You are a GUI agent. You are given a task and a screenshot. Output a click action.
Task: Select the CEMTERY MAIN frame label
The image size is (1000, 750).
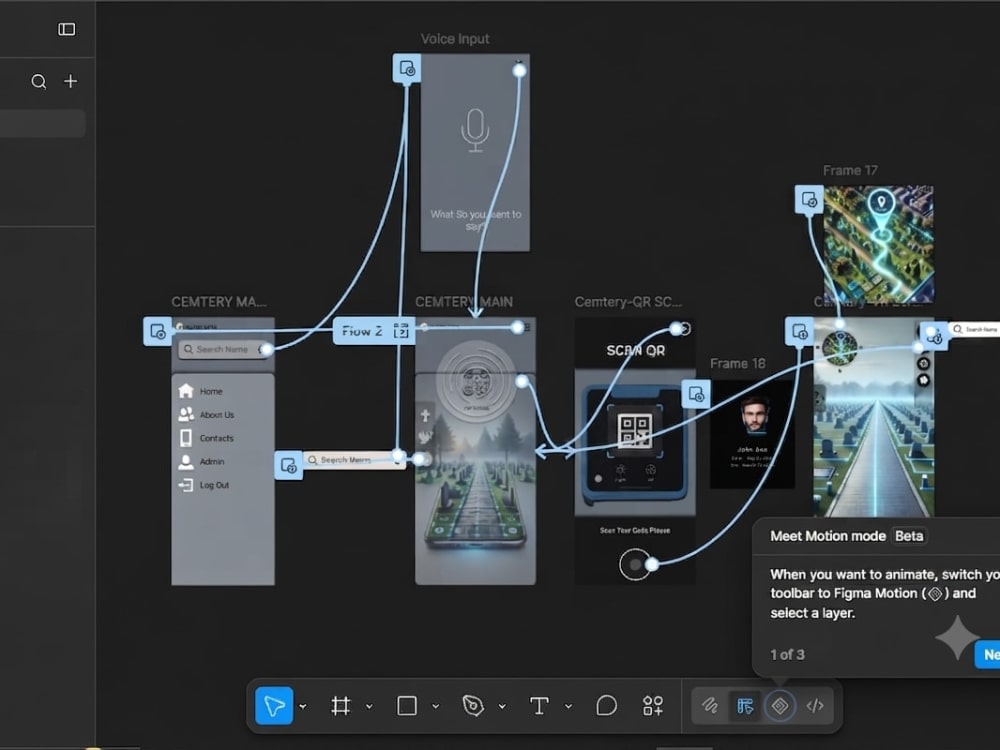464,302
